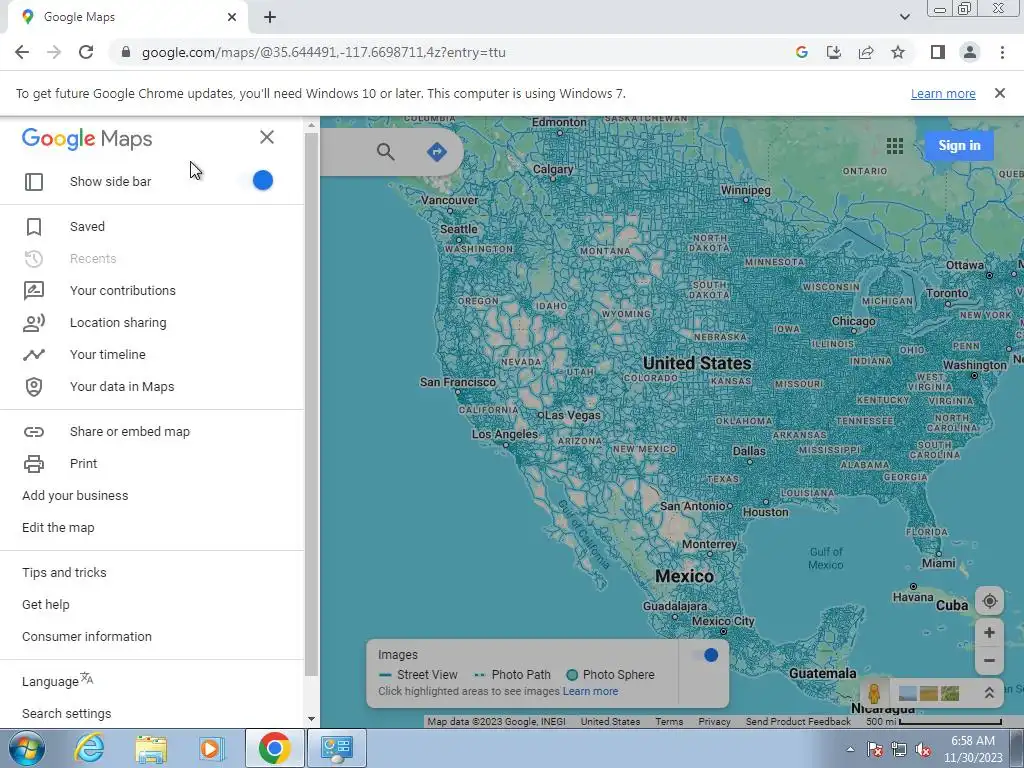This screenshot has height=768, width=1024.
Task: Select the Google Maps tab
Action: [x=128, y=18]
